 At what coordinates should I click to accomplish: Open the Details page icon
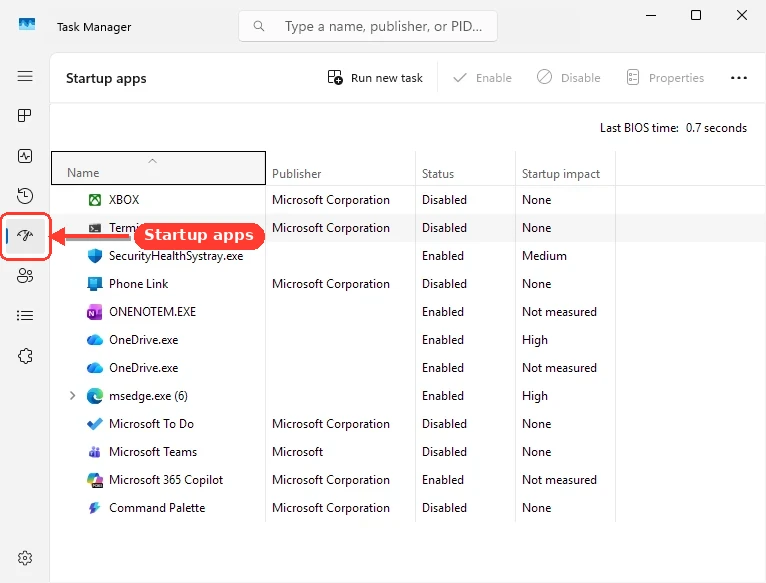coord(25,316)
